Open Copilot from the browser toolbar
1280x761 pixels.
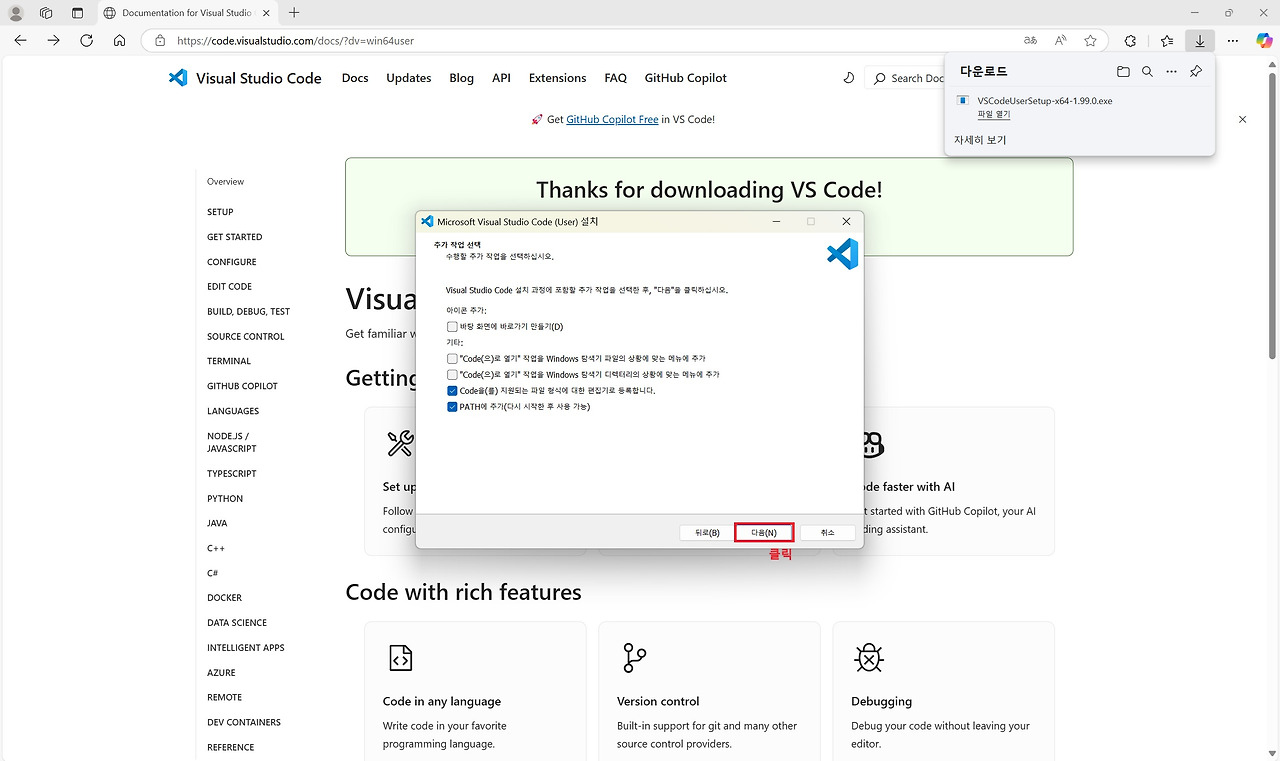click(x=1264, y=40)
